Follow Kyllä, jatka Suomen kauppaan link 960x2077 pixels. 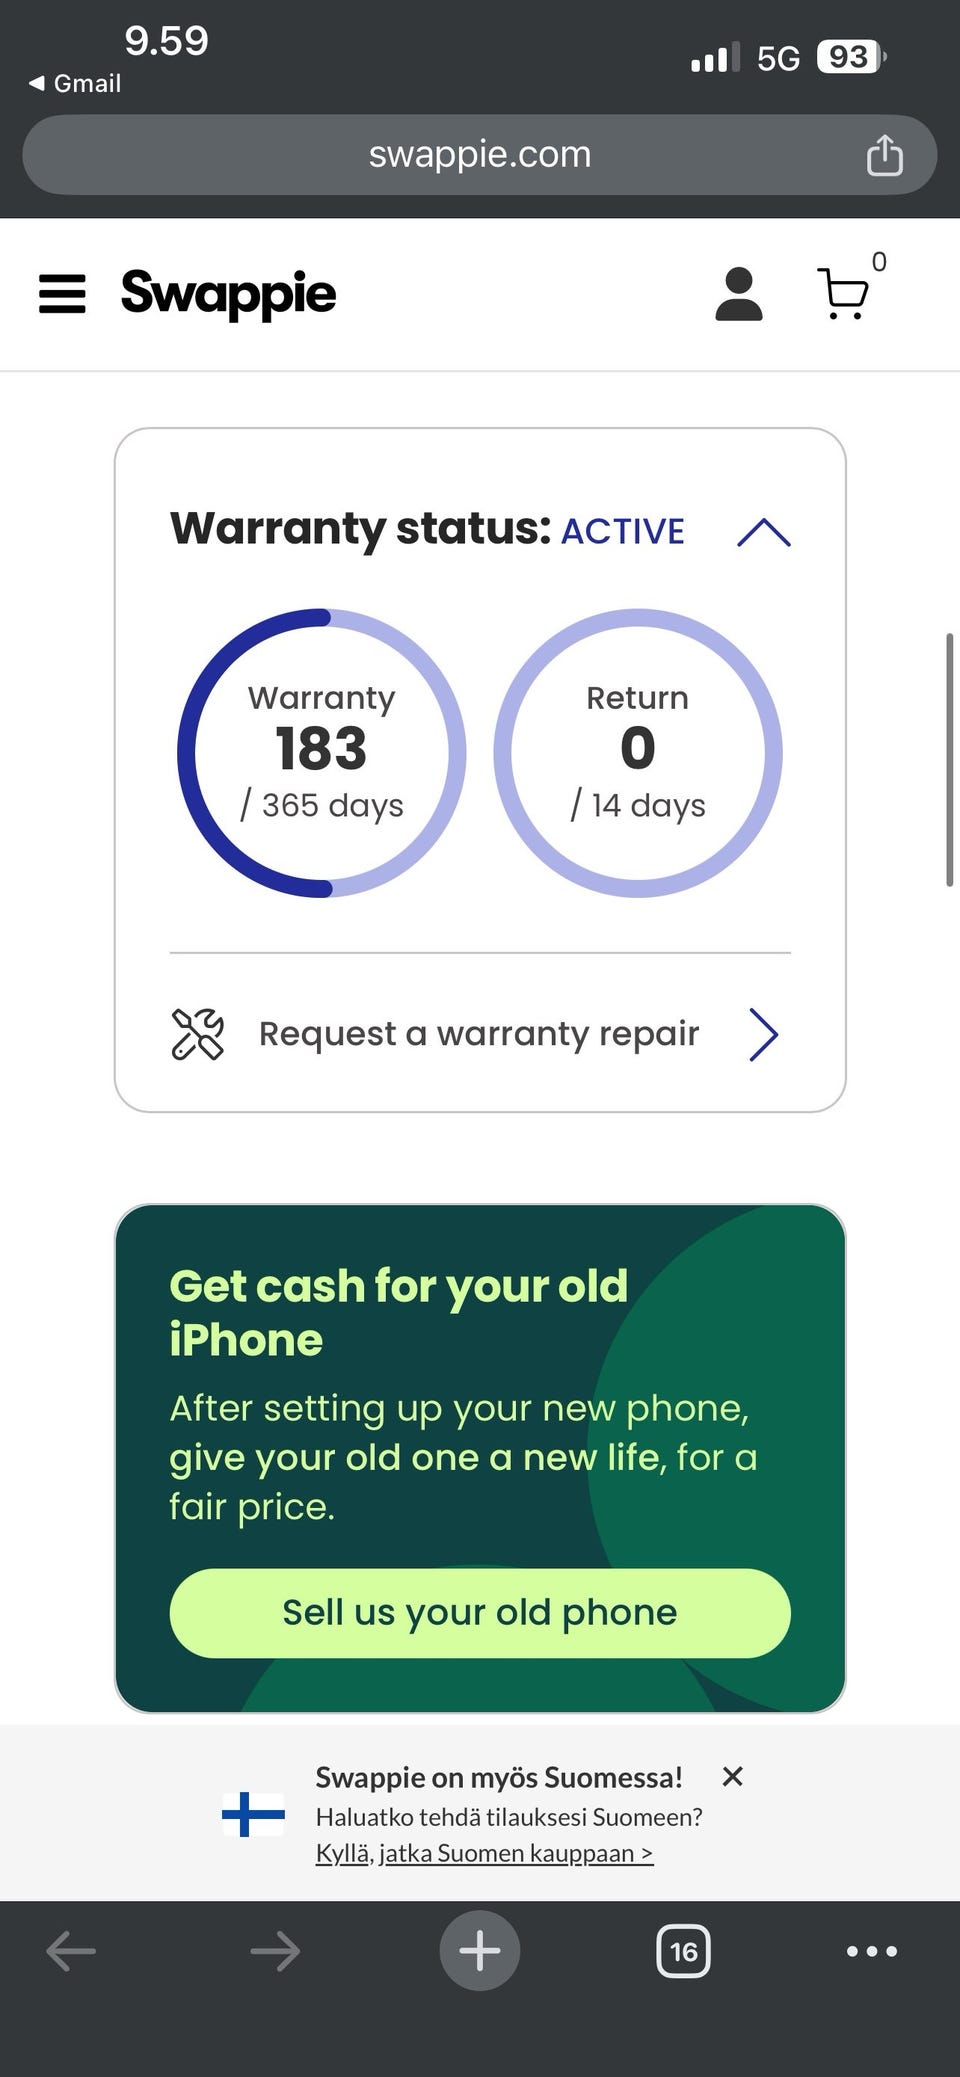click(484, 1853)
